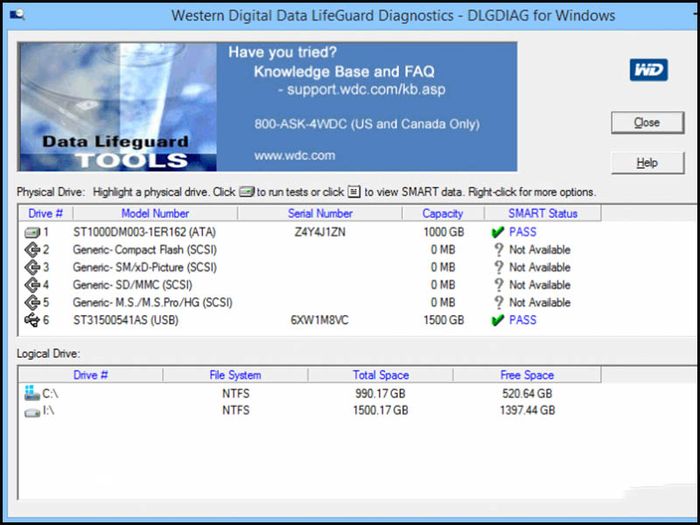This screenshot has height=525, width=700.
Task: Click the run tests icon in instructions
Action: click(x=246, y=192)
